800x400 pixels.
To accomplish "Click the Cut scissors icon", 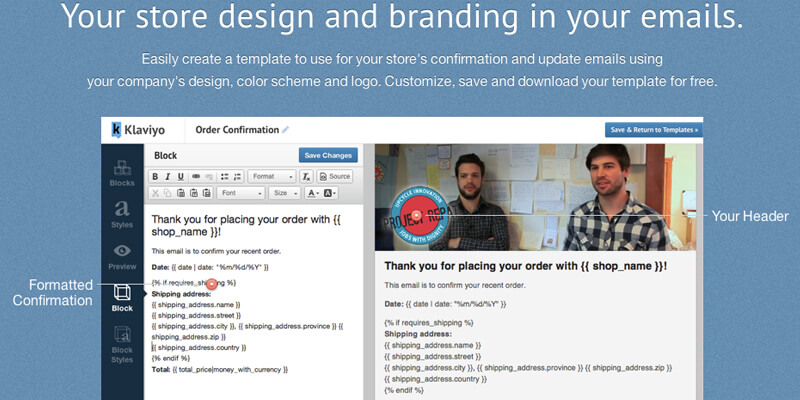I will pyautogui.click(x=156, y=193).
